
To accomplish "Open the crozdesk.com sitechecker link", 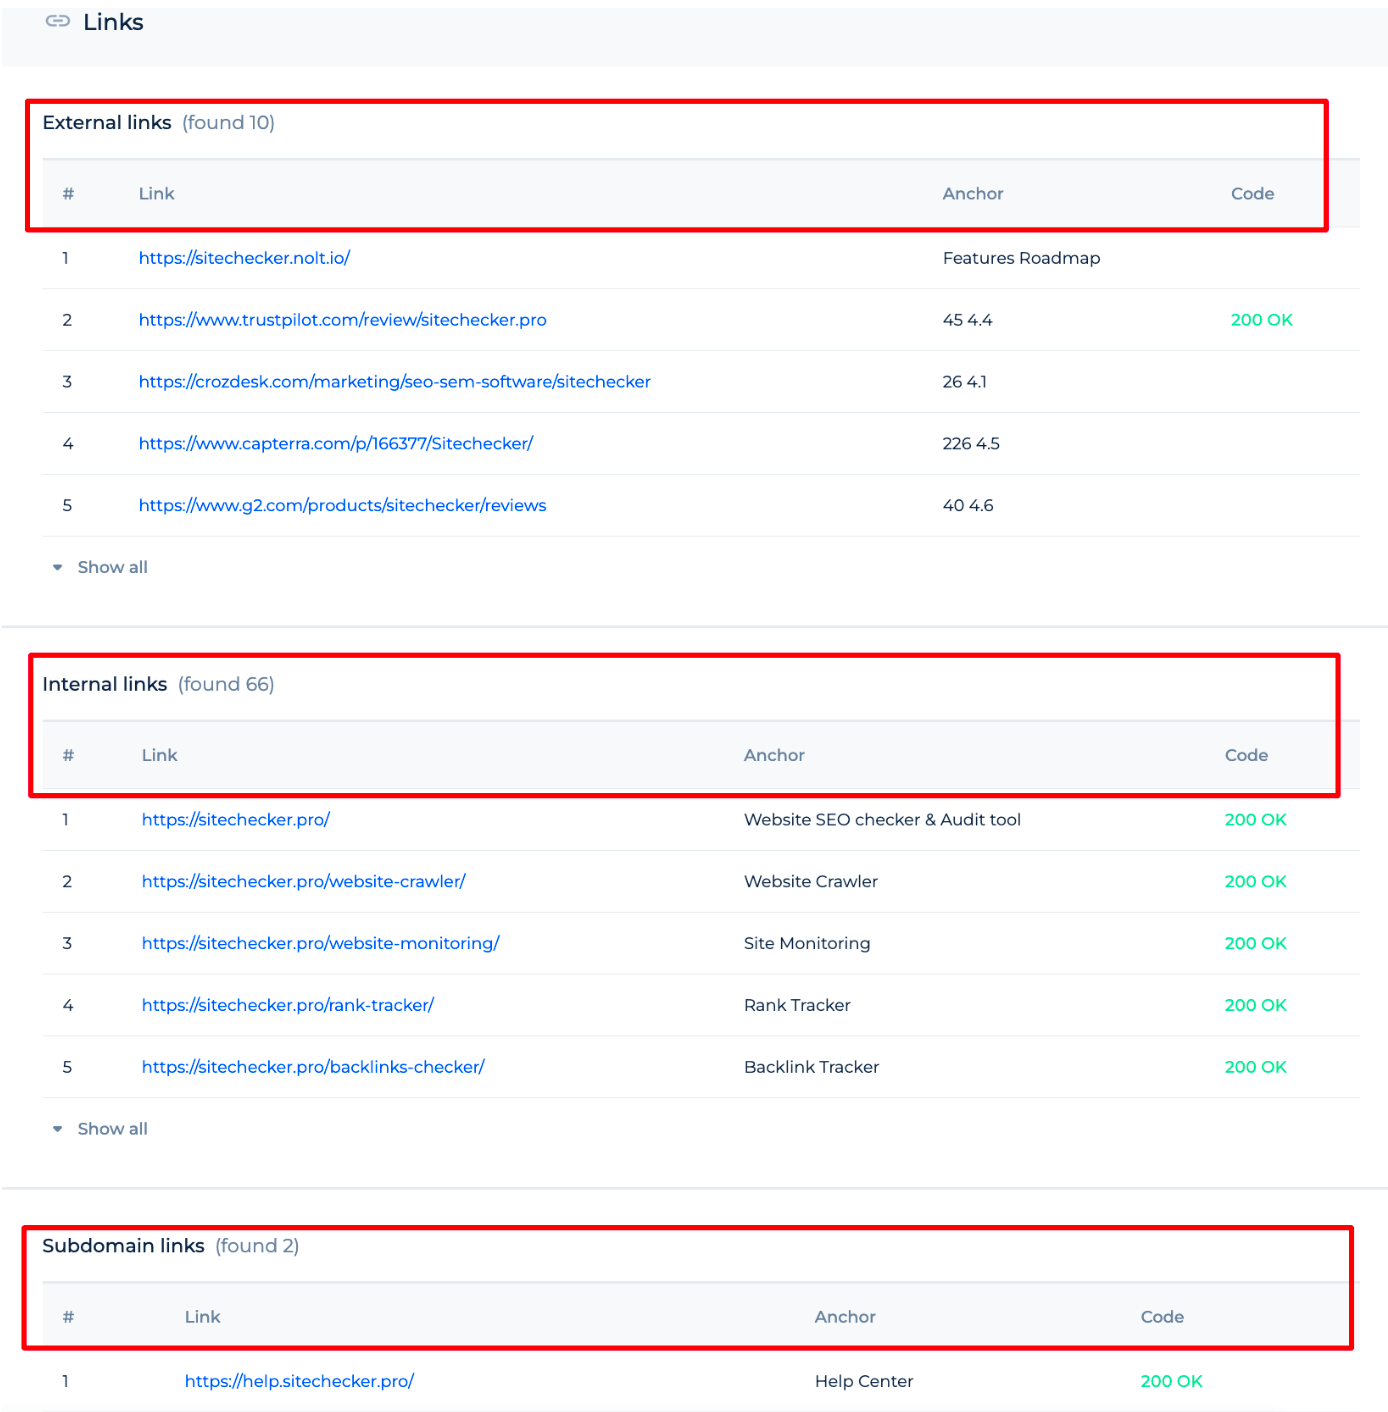I will click(x=394, y=382).
